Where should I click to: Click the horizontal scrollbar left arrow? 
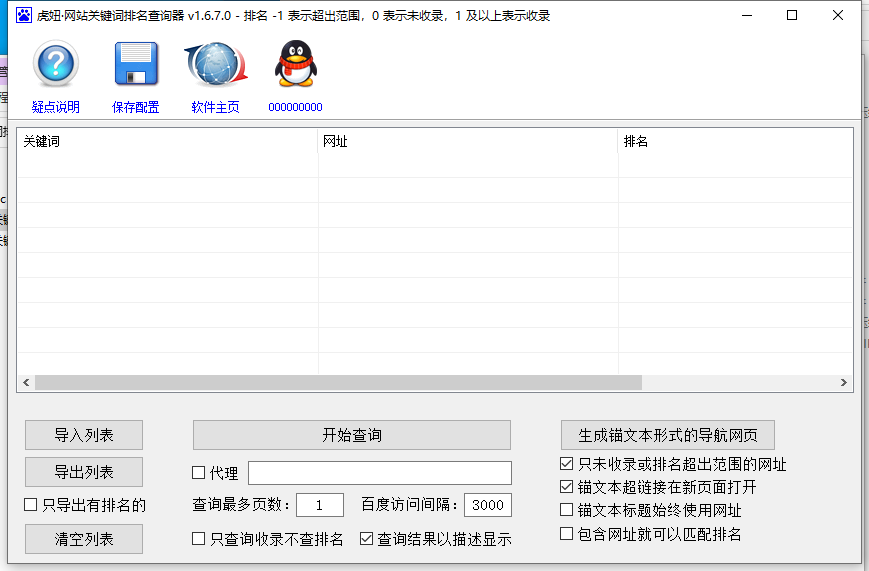pos(26,383)
